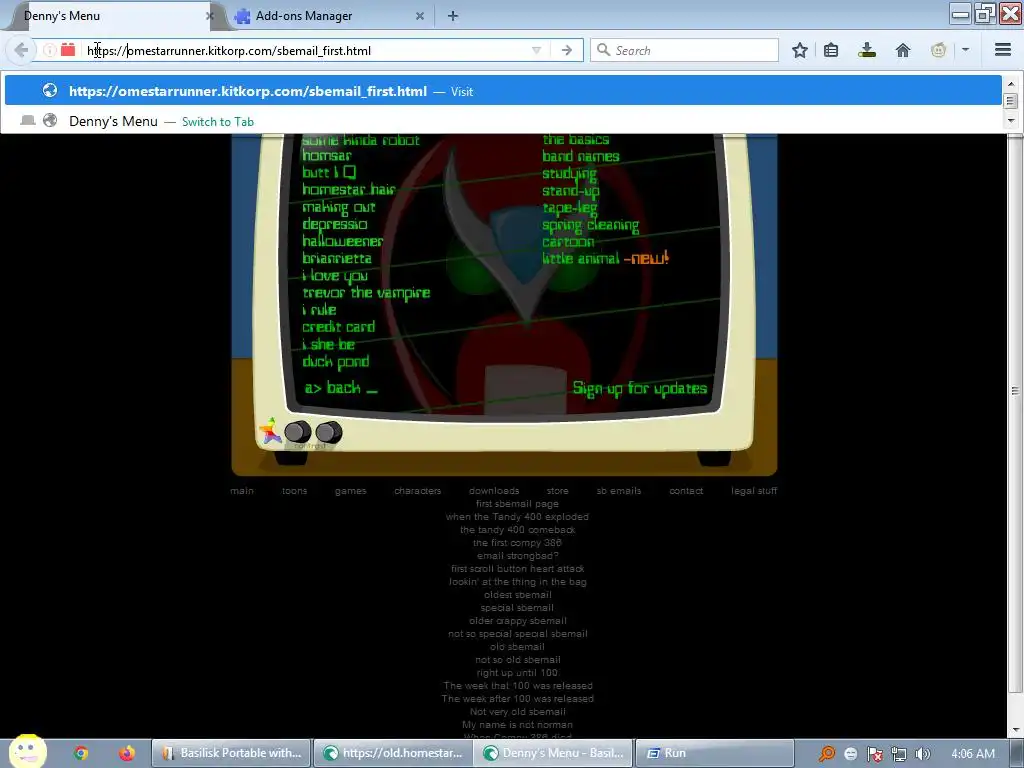Screen dimensions: 1024x768
Task: Open the 'band names' email link
Action: click(x=581, y=156)
